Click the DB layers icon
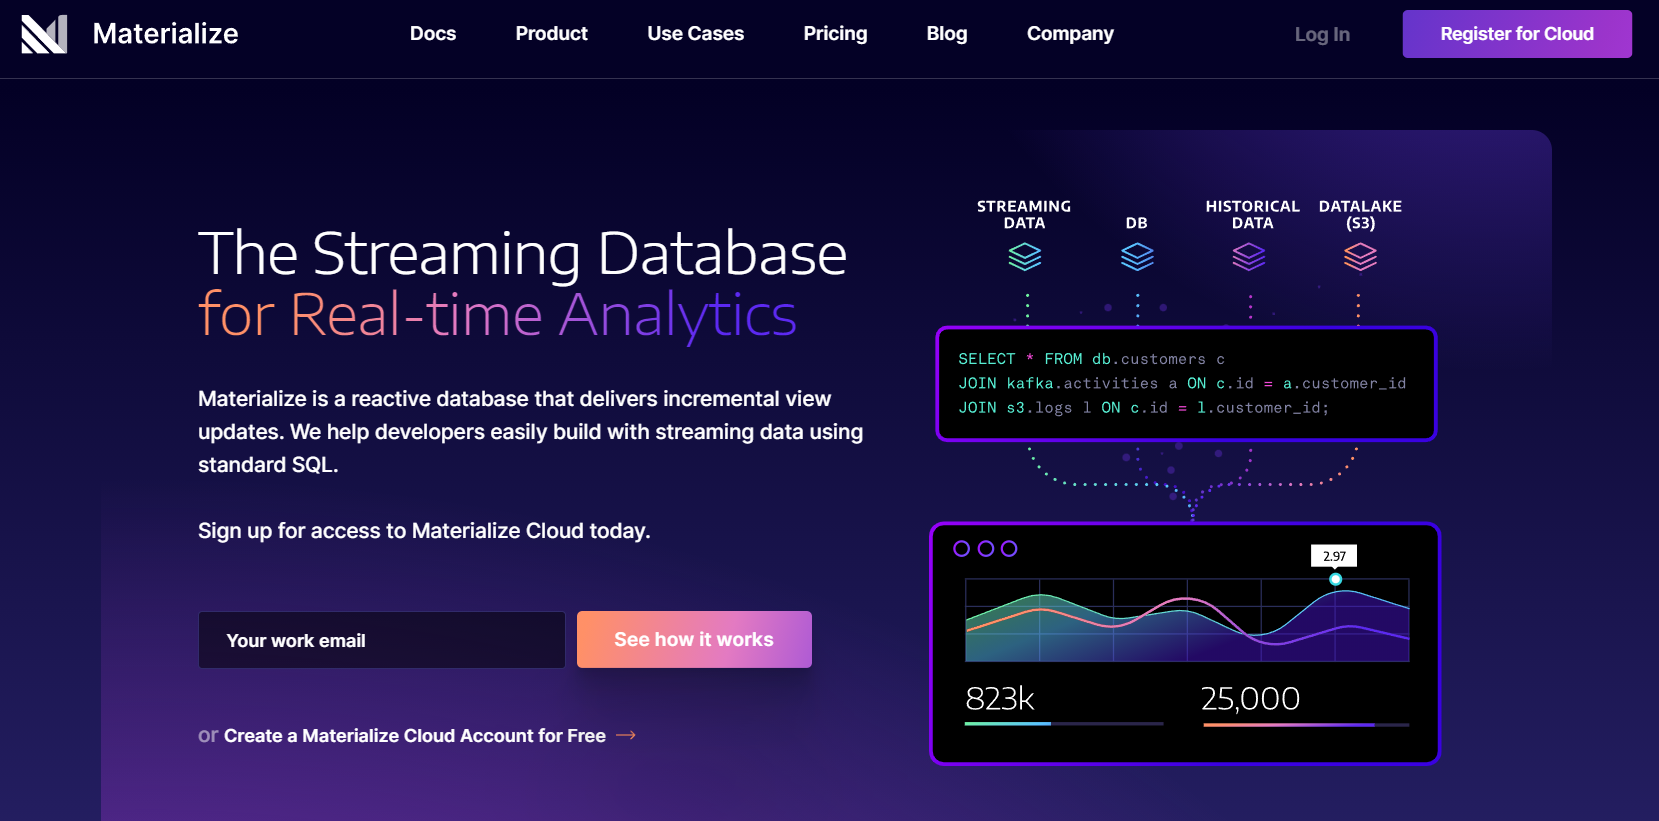1659x821 pixels. [x=1137, y=257]
